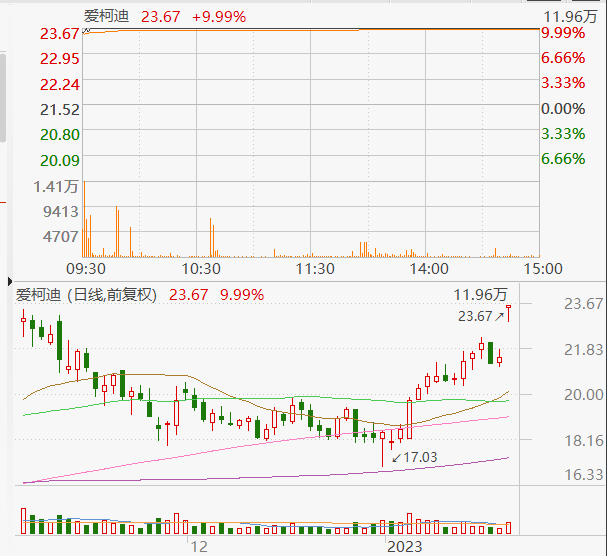Click the green 20.80 price axis label

coord(60,135)
